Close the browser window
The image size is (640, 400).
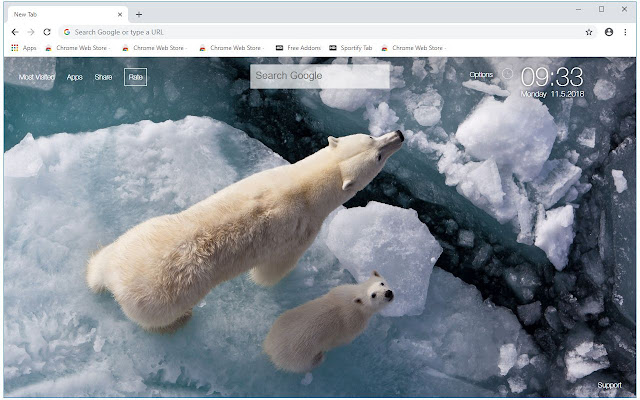624,9
